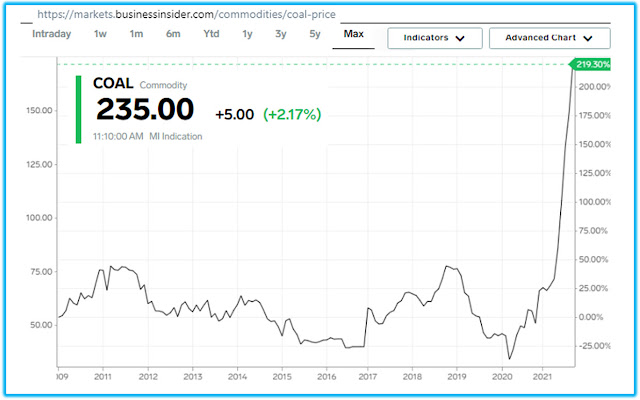The width and height of the screenshot is (640, 400).
Task: Click the 2020 year label
Action: (x=502, y=377)
